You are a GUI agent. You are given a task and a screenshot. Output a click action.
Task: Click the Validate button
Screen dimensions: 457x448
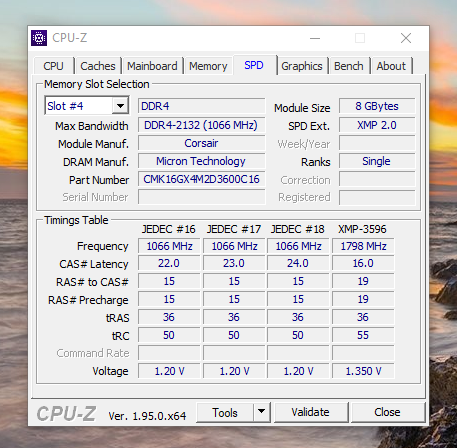[311, 412]
